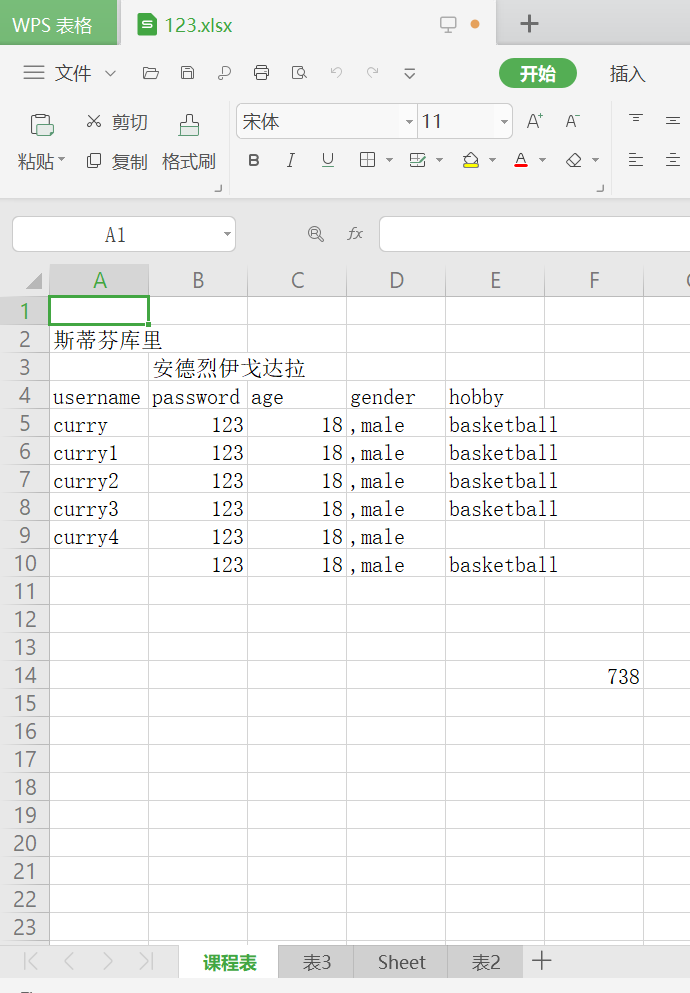Align text left icon
The width and height of the screenshot is (690, 993).
point(636,160)
